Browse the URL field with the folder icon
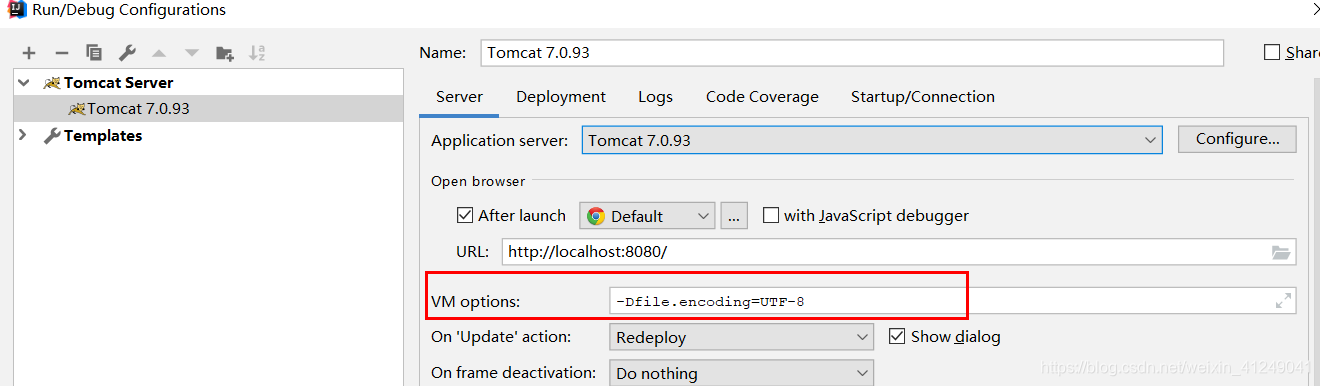This screenshot has height=386, width=1320. coord(1281,252)
